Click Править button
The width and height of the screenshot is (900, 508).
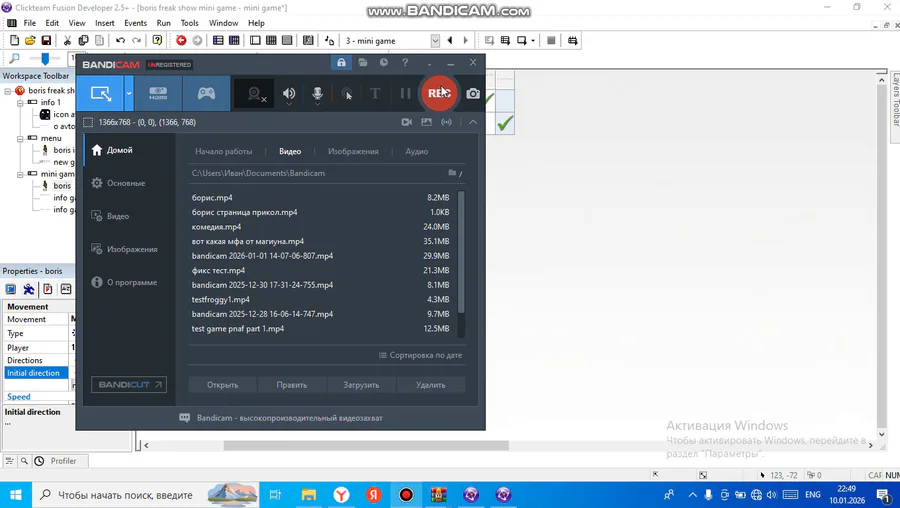click(x=292, y=385)
